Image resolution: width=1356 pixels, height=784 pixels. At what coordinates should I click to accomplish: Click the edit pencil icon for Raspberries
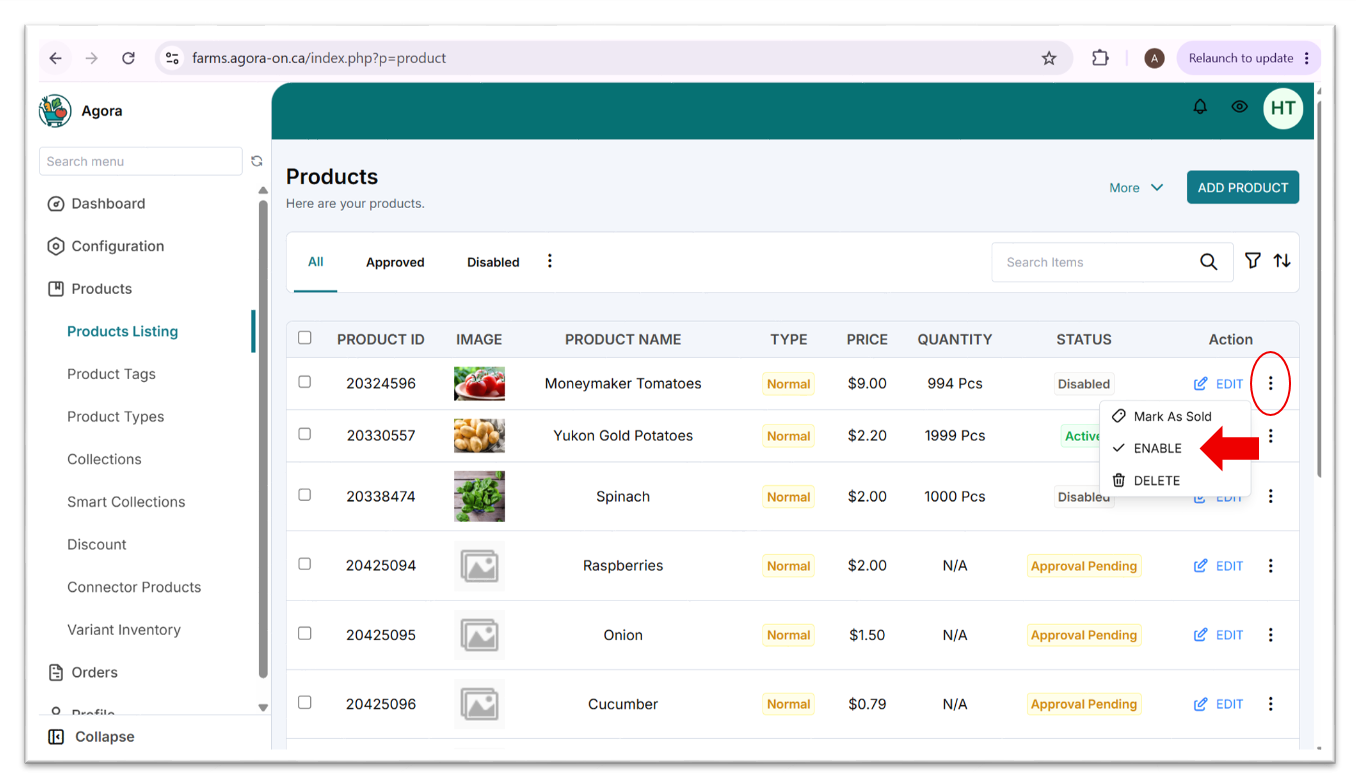pos(1201,566)
